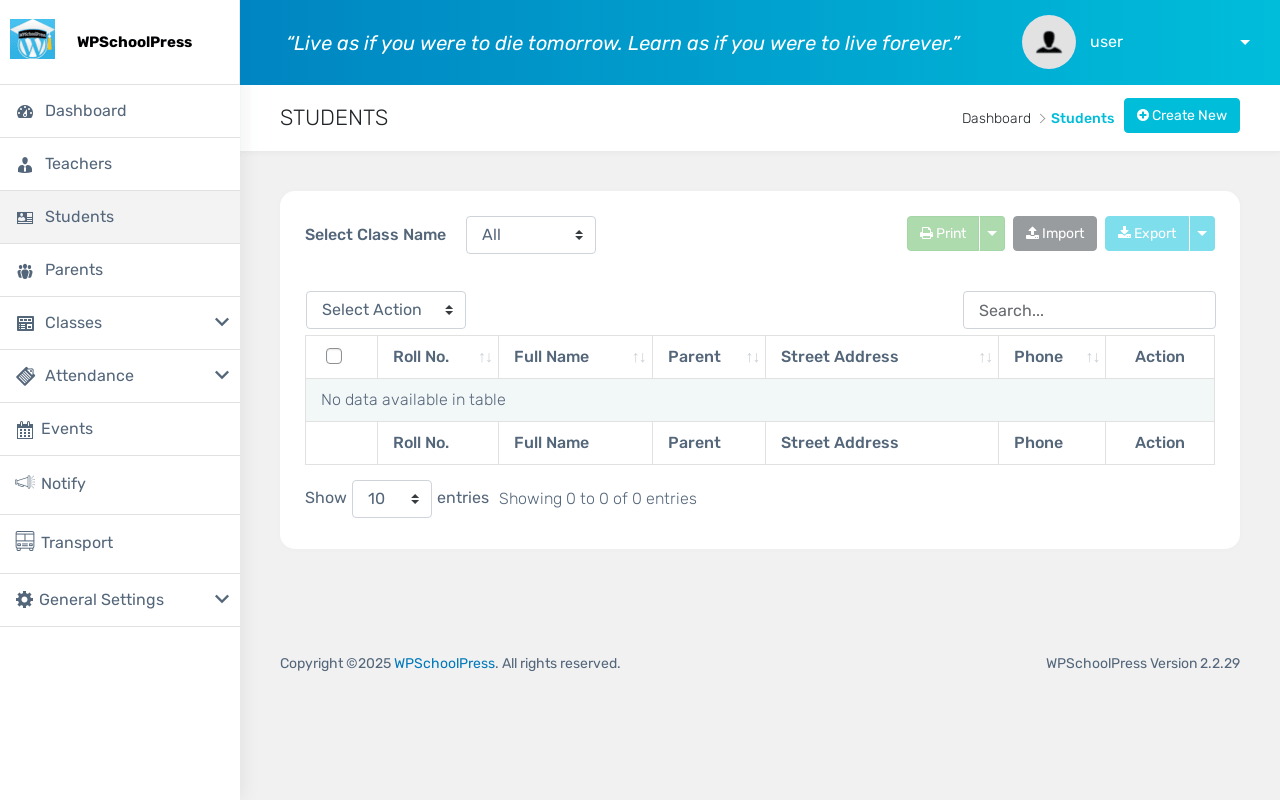
Task: Open the Select Class Name dropdown
Action: 531,235
